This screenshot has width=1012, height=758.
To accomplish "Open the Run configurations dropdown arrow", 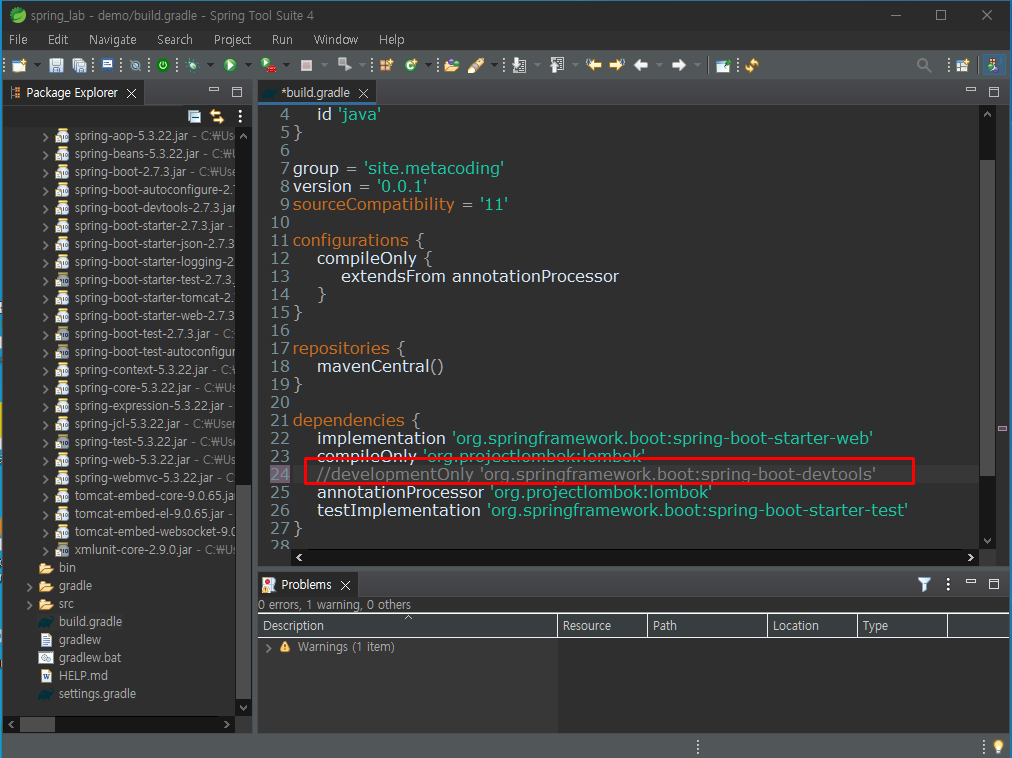I will [x=248, y=65].
